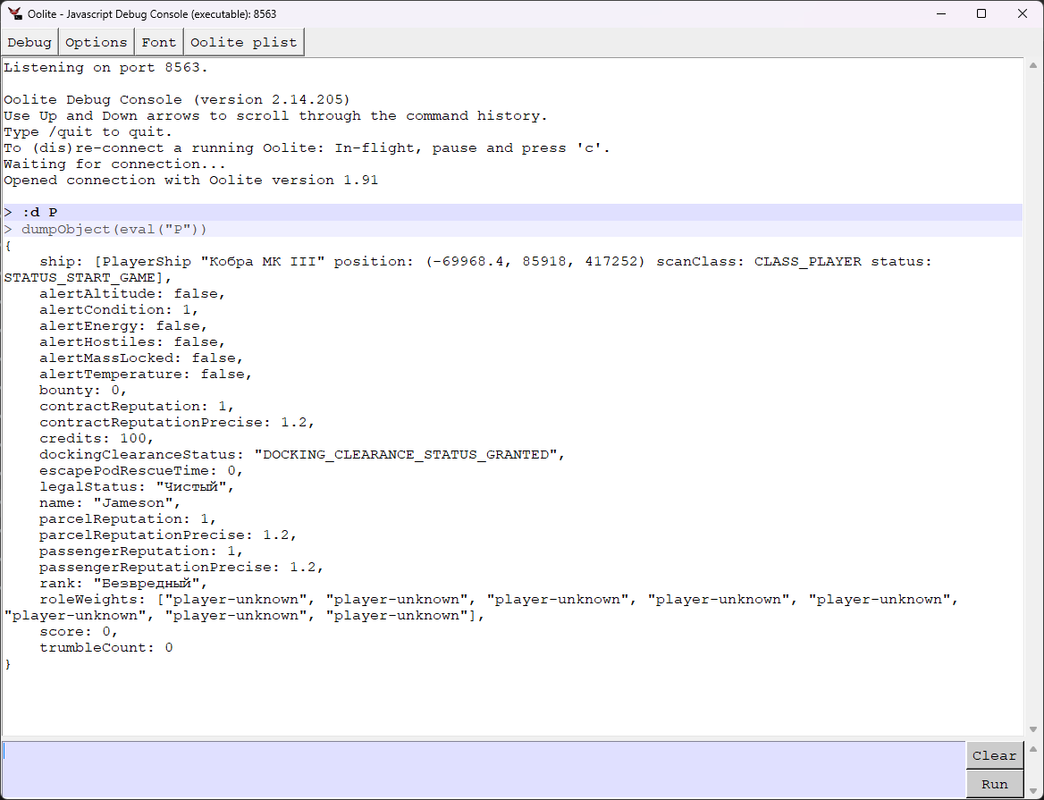Open the Options menu
Viewport: 1044px width, 800px height.
coord(96,42)
